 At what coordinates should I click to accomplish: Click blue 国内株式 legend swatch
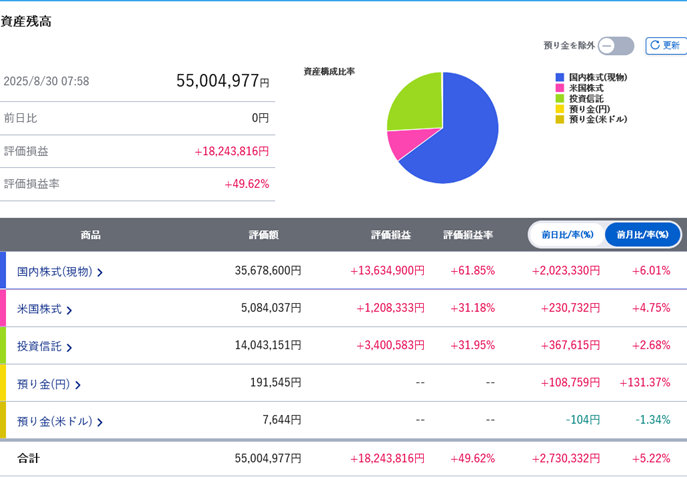pos(560,78)
